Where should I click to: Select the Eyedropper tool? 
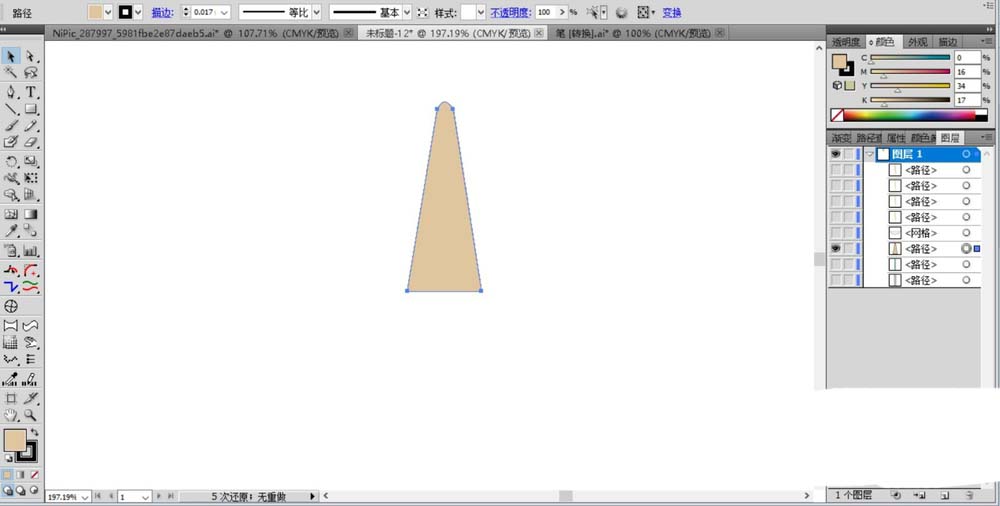[11, 231]
